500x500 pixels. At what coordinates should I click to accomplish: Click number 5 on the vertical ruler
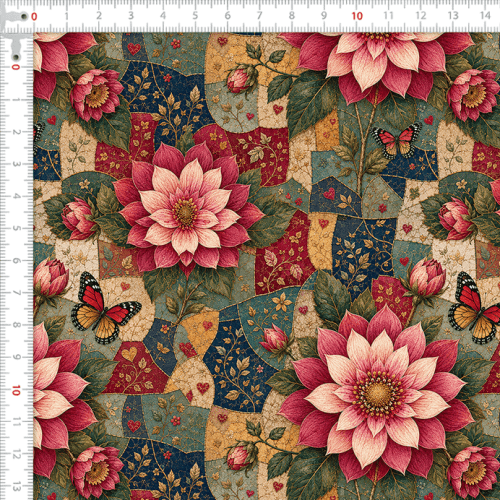[x=16, y=228]
